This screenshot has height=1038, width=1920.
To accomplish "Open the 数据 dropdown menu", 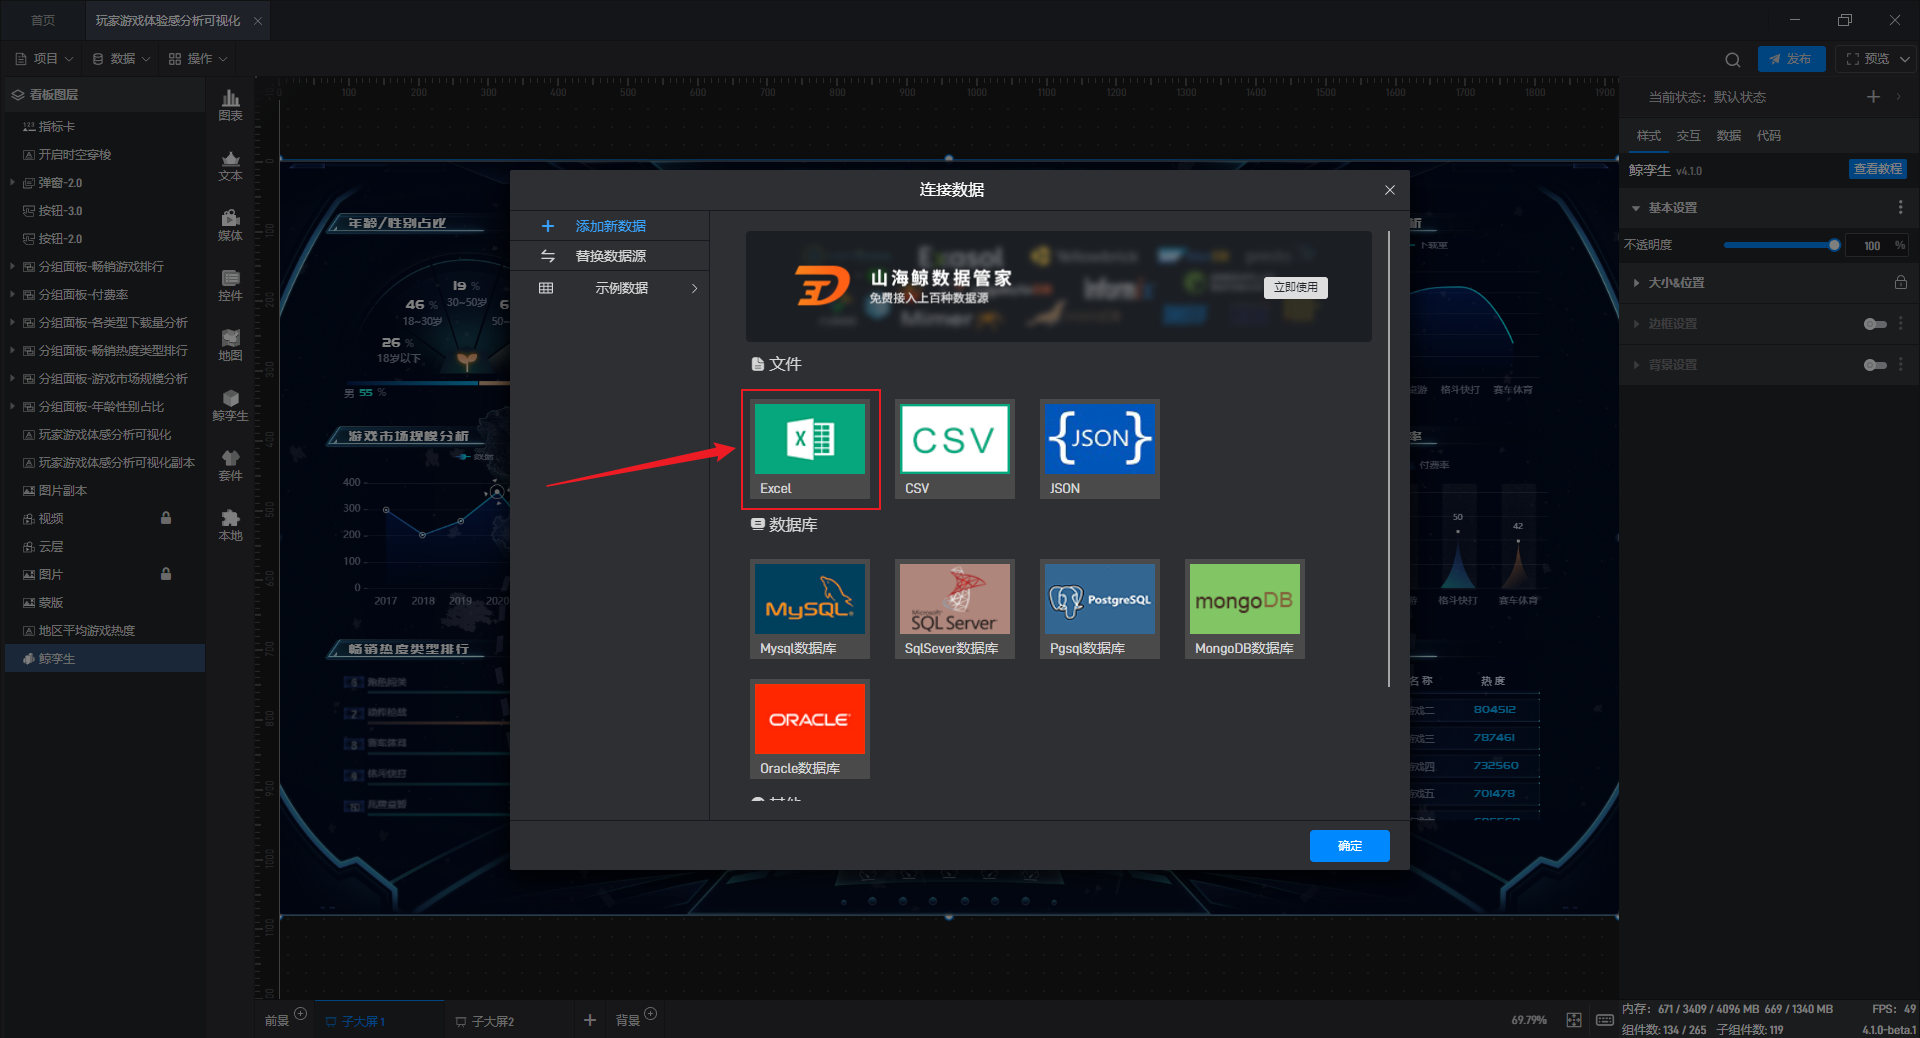I will click(x=121, y=59).
